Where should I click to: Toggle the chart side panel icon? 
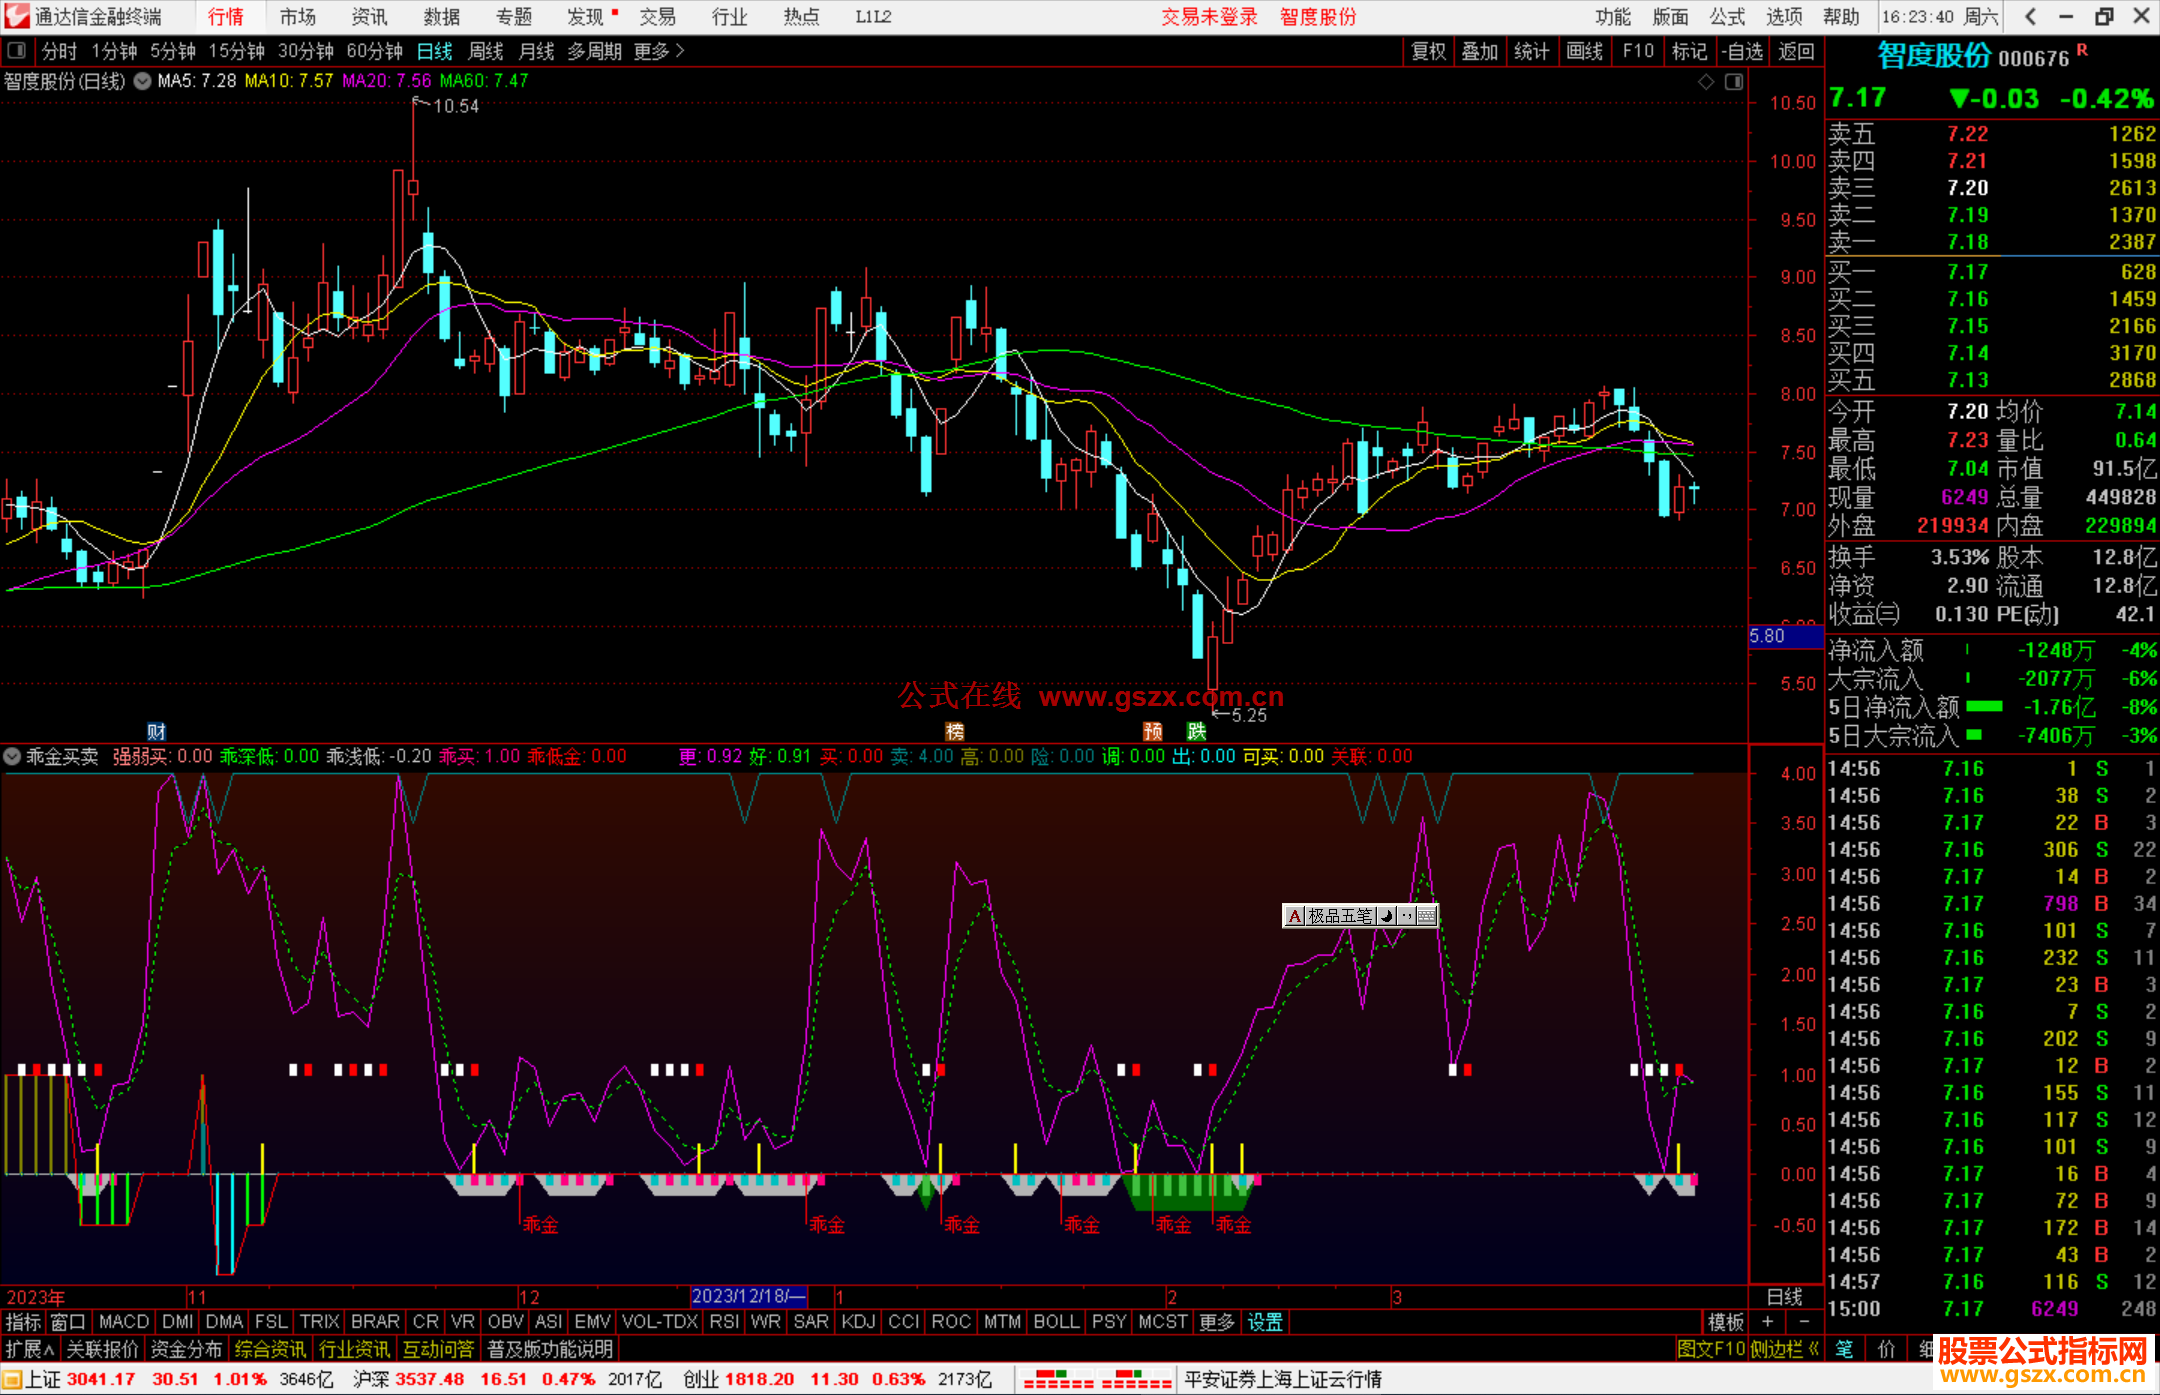point(1734,82)
